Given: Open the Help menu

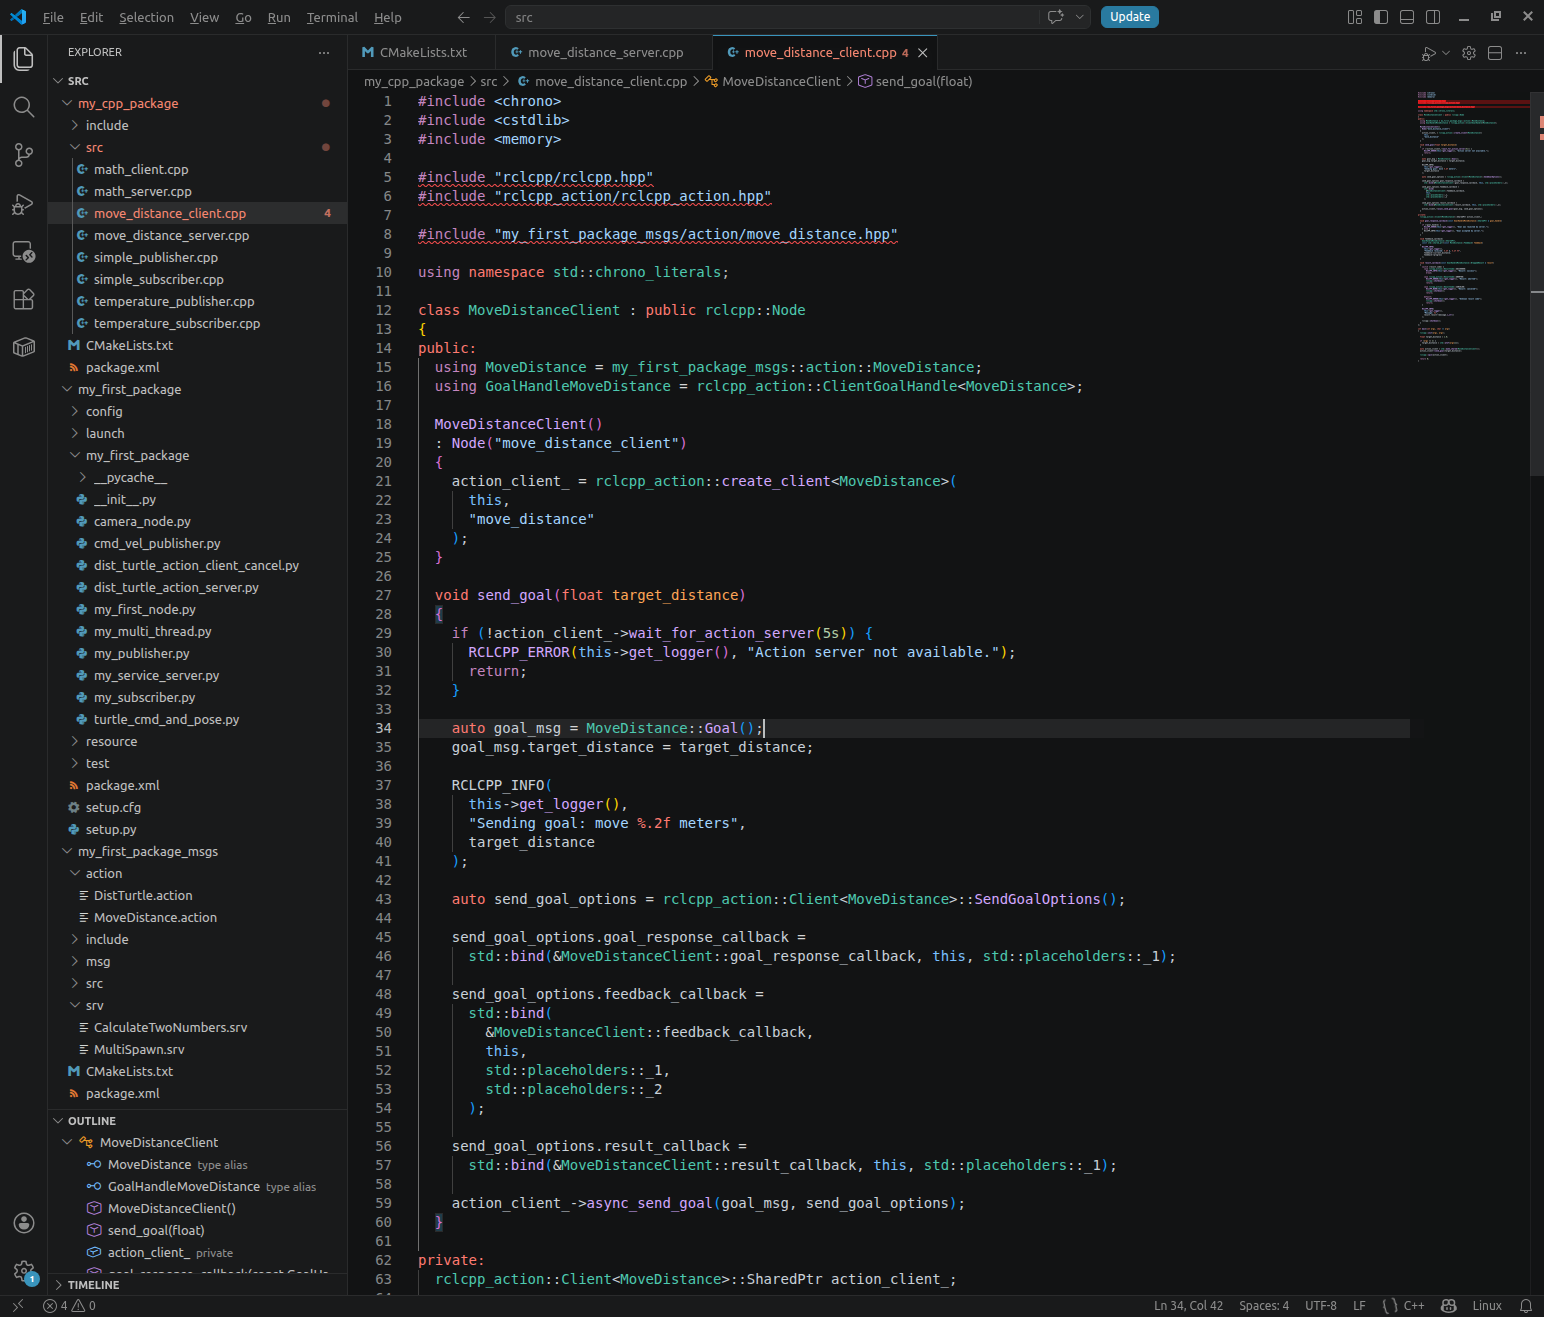Looking at the screenshot, I should 388,17.
